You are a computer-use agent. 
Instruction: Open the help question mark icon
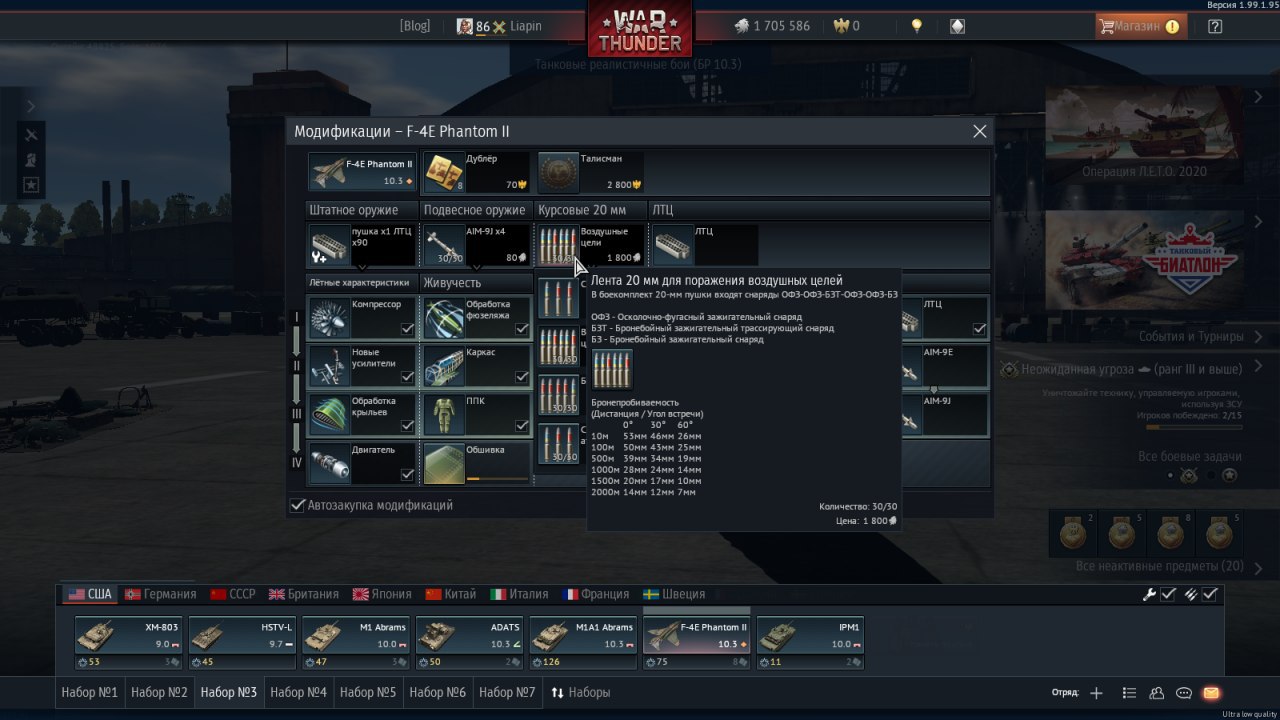[1215, 27]
